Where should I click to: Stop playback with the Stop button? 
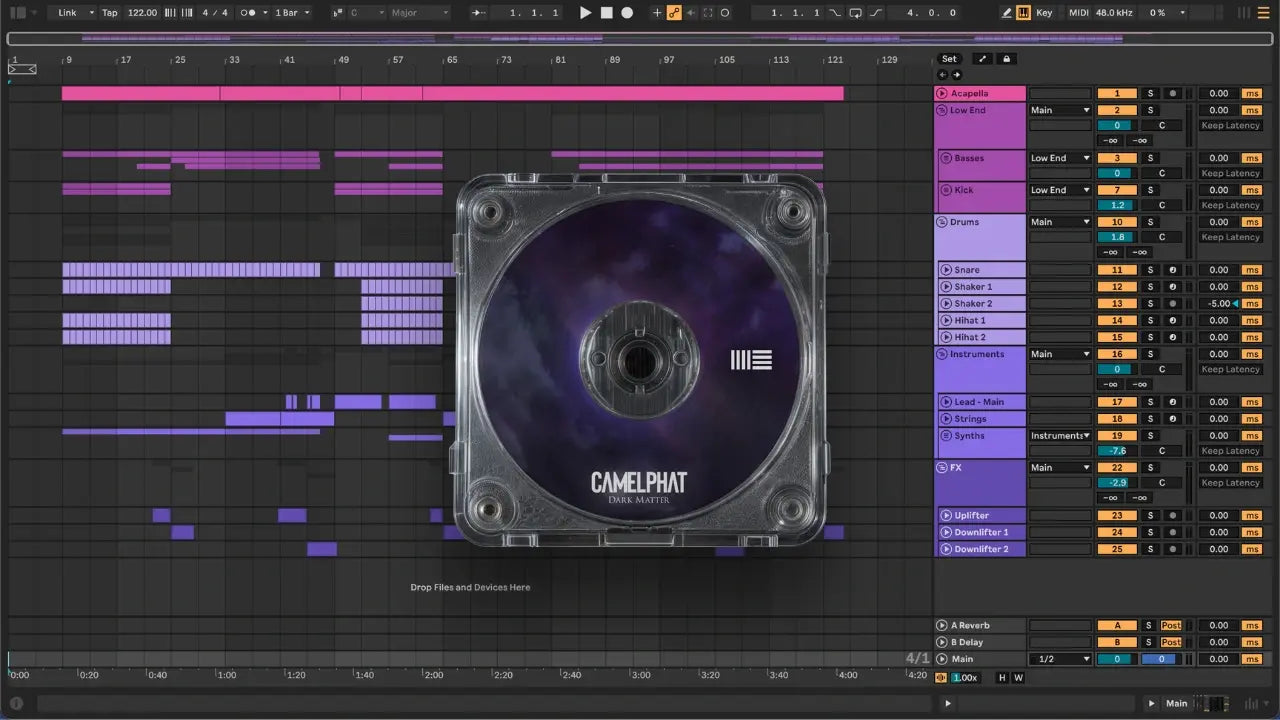606,13
